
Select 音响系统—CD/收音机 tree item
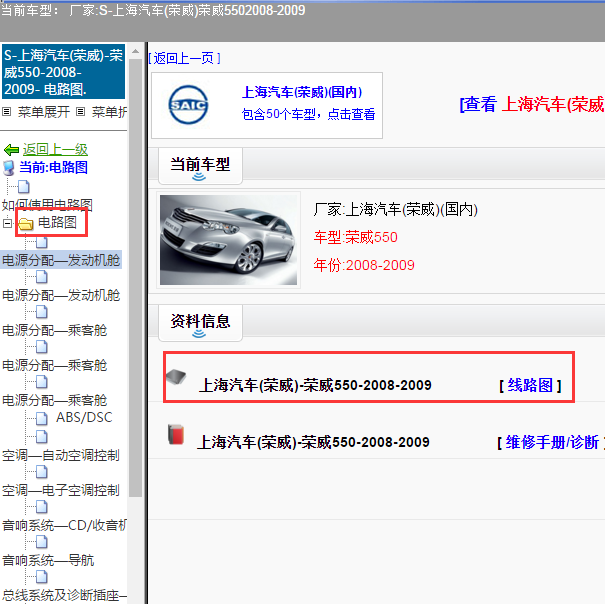[64, 525]
